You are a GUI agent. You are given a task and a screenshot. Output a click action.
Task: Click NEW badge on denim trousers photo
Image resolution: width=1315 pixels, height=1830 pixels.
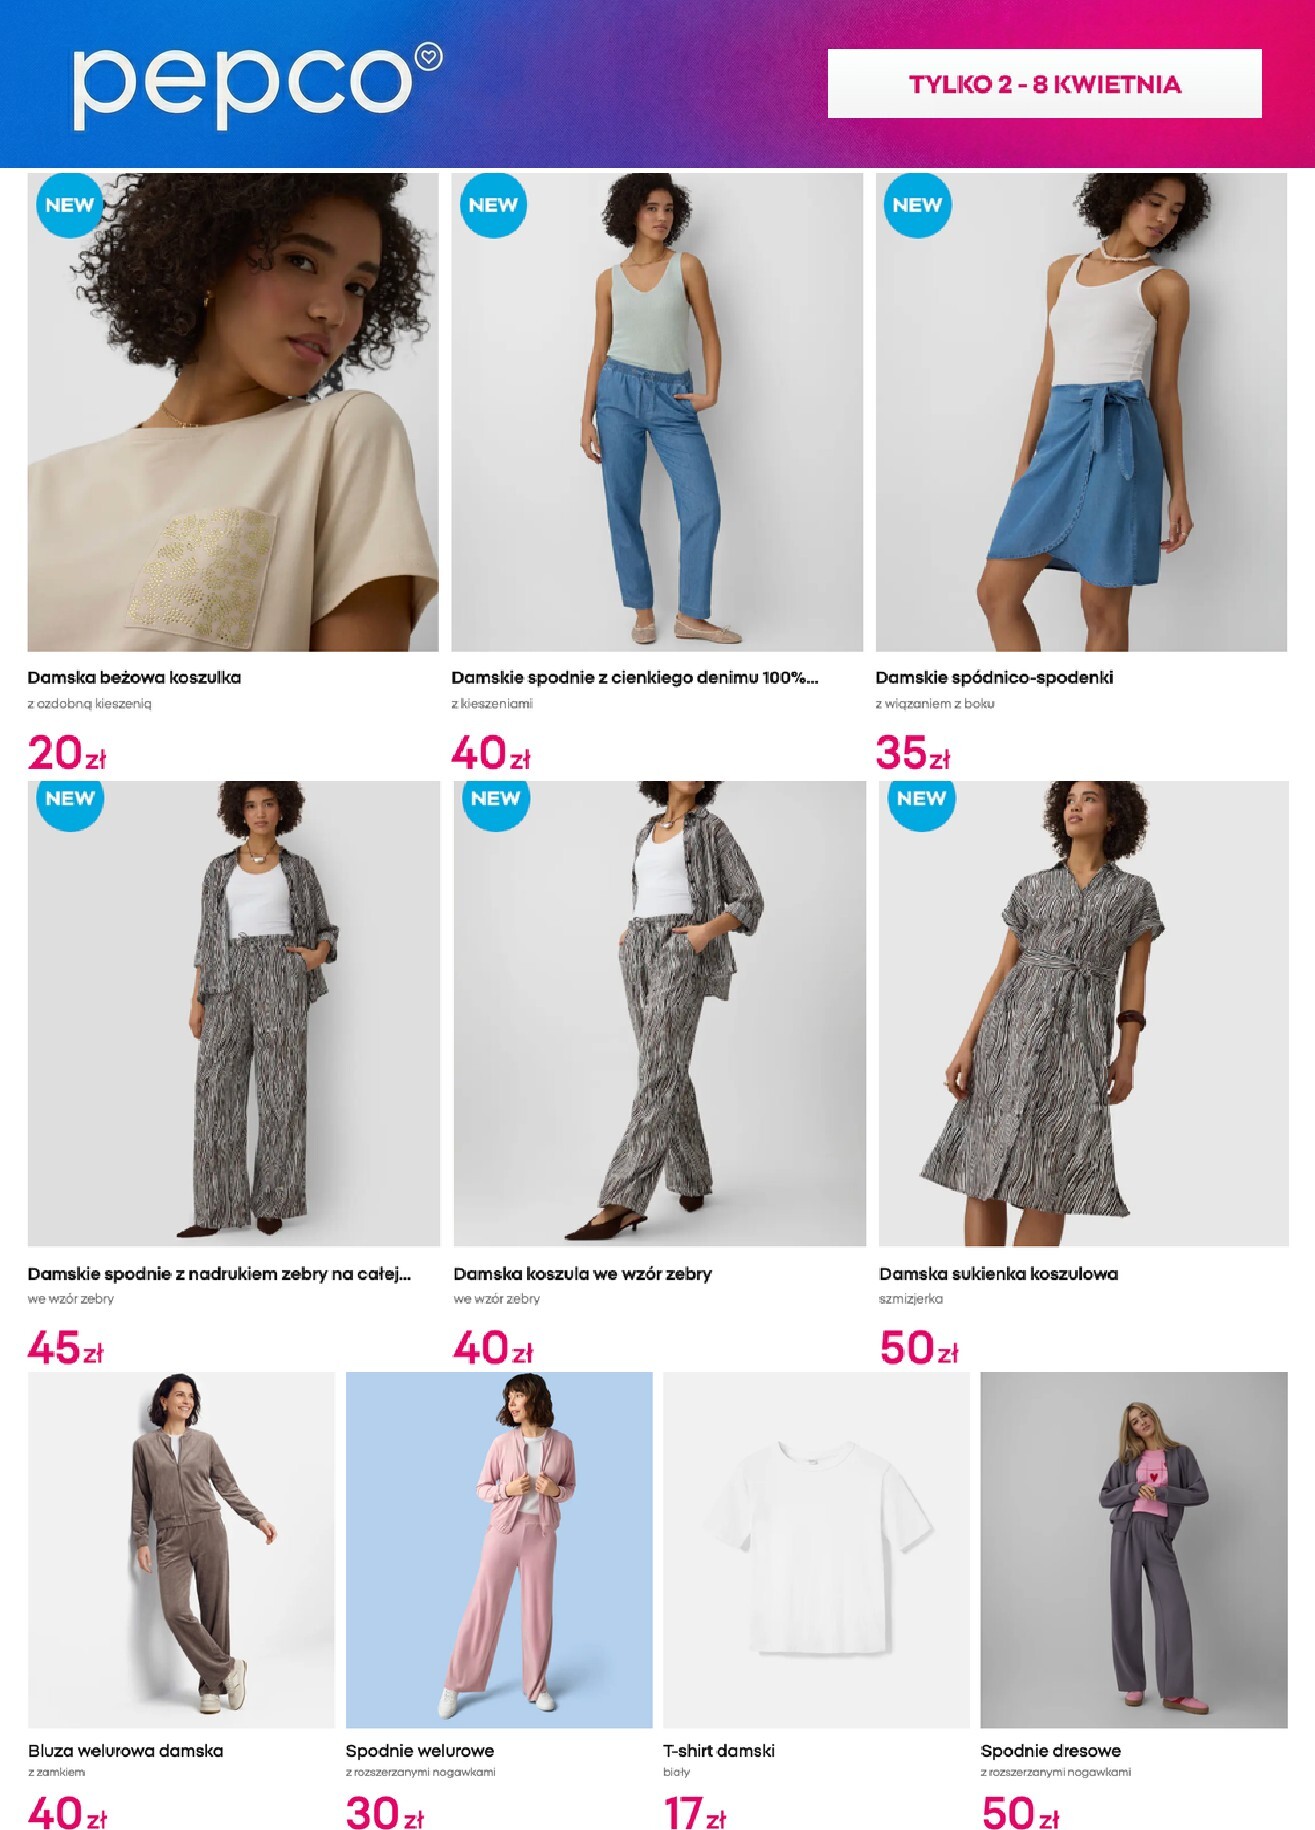tap(493, 205)
